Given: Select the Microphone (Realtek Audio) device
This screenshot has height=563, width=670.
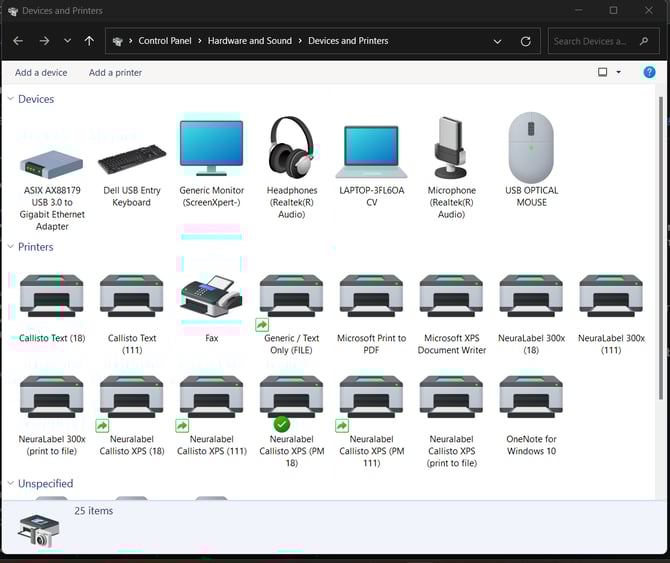Looking at the screenshot, I should click(x=451, y=150).
